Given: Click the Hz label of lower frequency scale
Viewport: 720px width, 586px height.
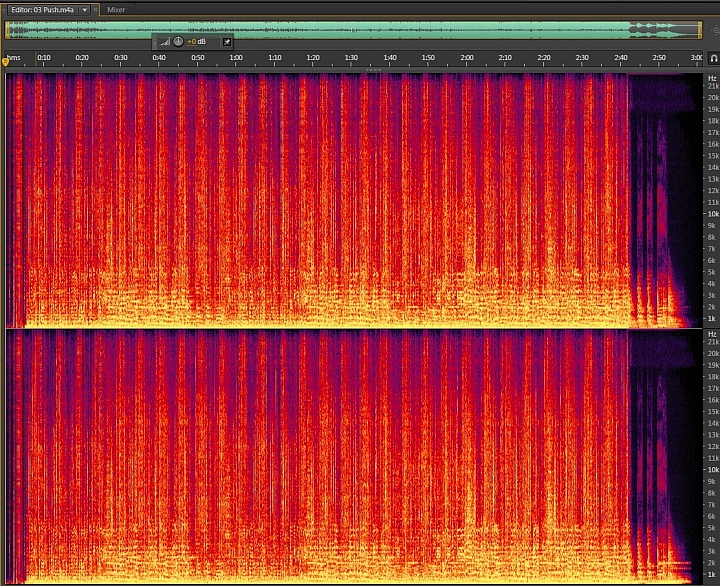Looking at the screenshot, I should click(x=712, y=334).
